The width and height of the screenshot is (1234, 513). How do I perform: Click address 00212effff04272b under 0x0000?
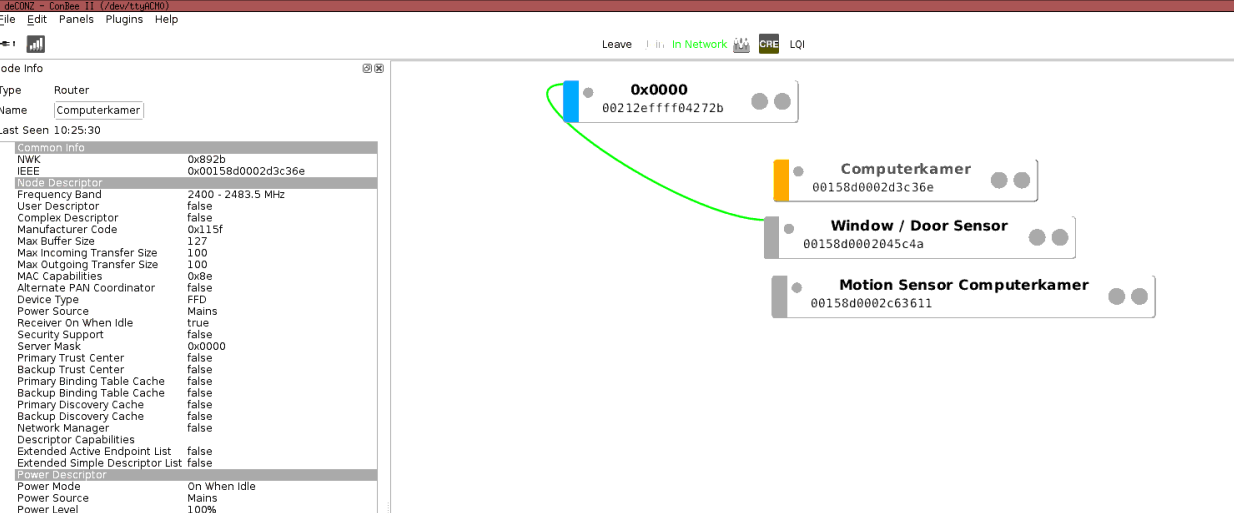(662, 108)
